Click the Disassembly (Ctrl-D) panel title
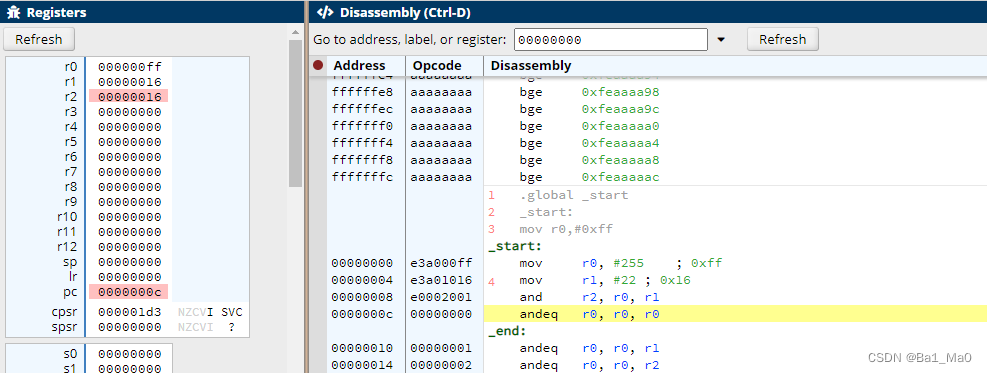The height and width of the screenshot is (373, 987). 405,12
